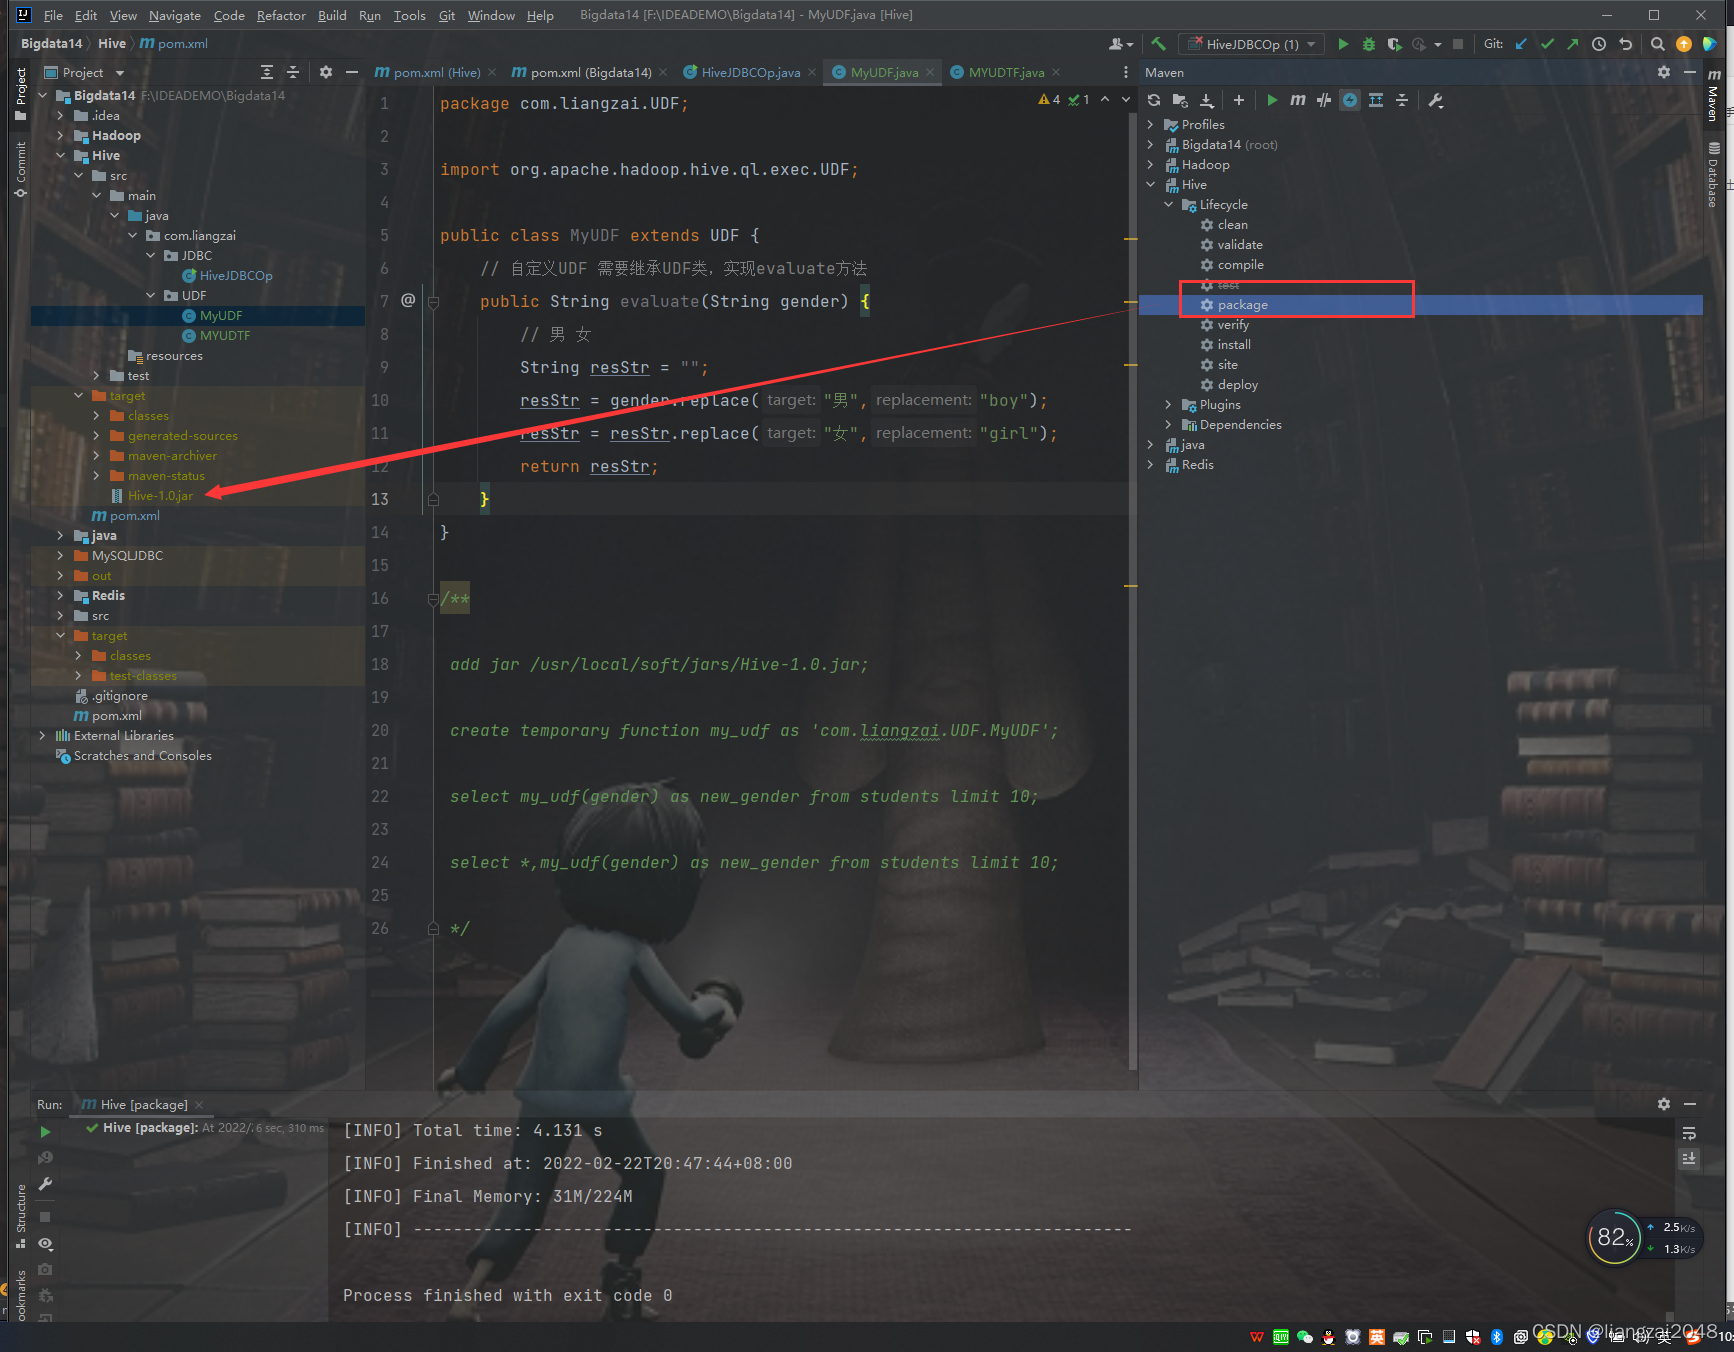Click fold marker on line 16 comment

pyautogui.click(x=433, y=599)
